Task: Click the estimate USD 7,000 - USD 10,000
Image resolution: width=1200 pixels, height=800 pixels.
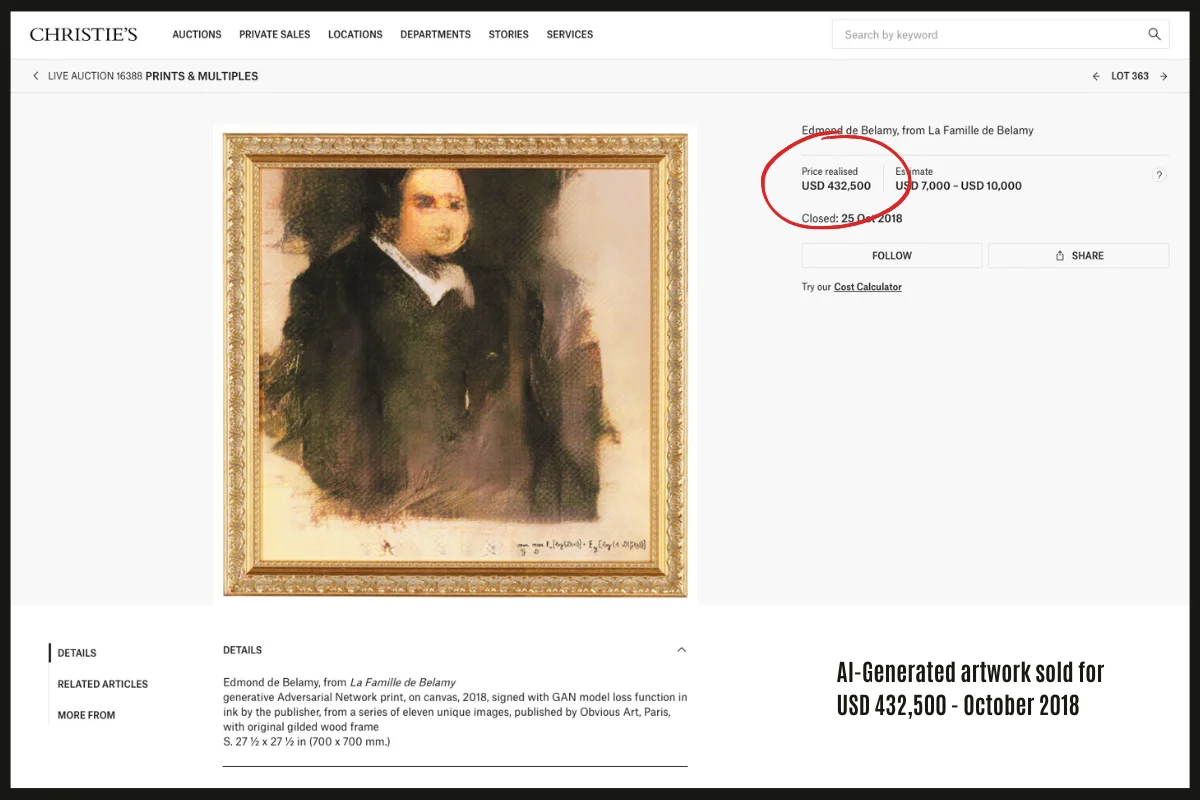Action: 958,186
